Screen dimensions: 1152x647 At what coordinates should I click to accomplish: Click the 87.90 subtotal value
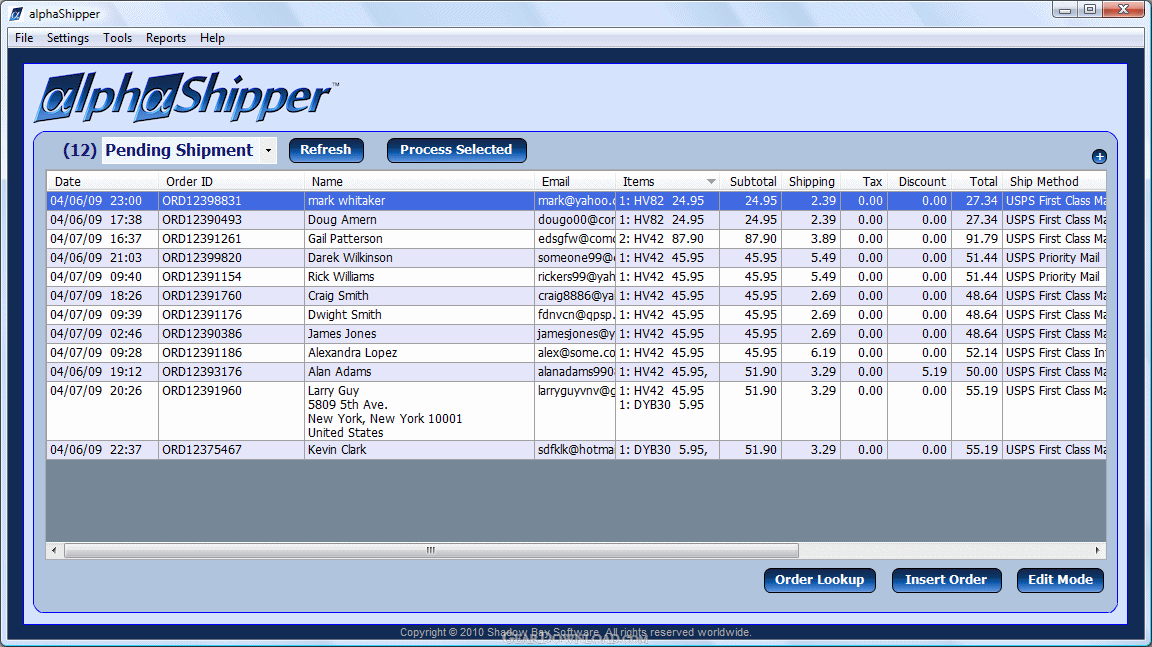coord(760,239)
